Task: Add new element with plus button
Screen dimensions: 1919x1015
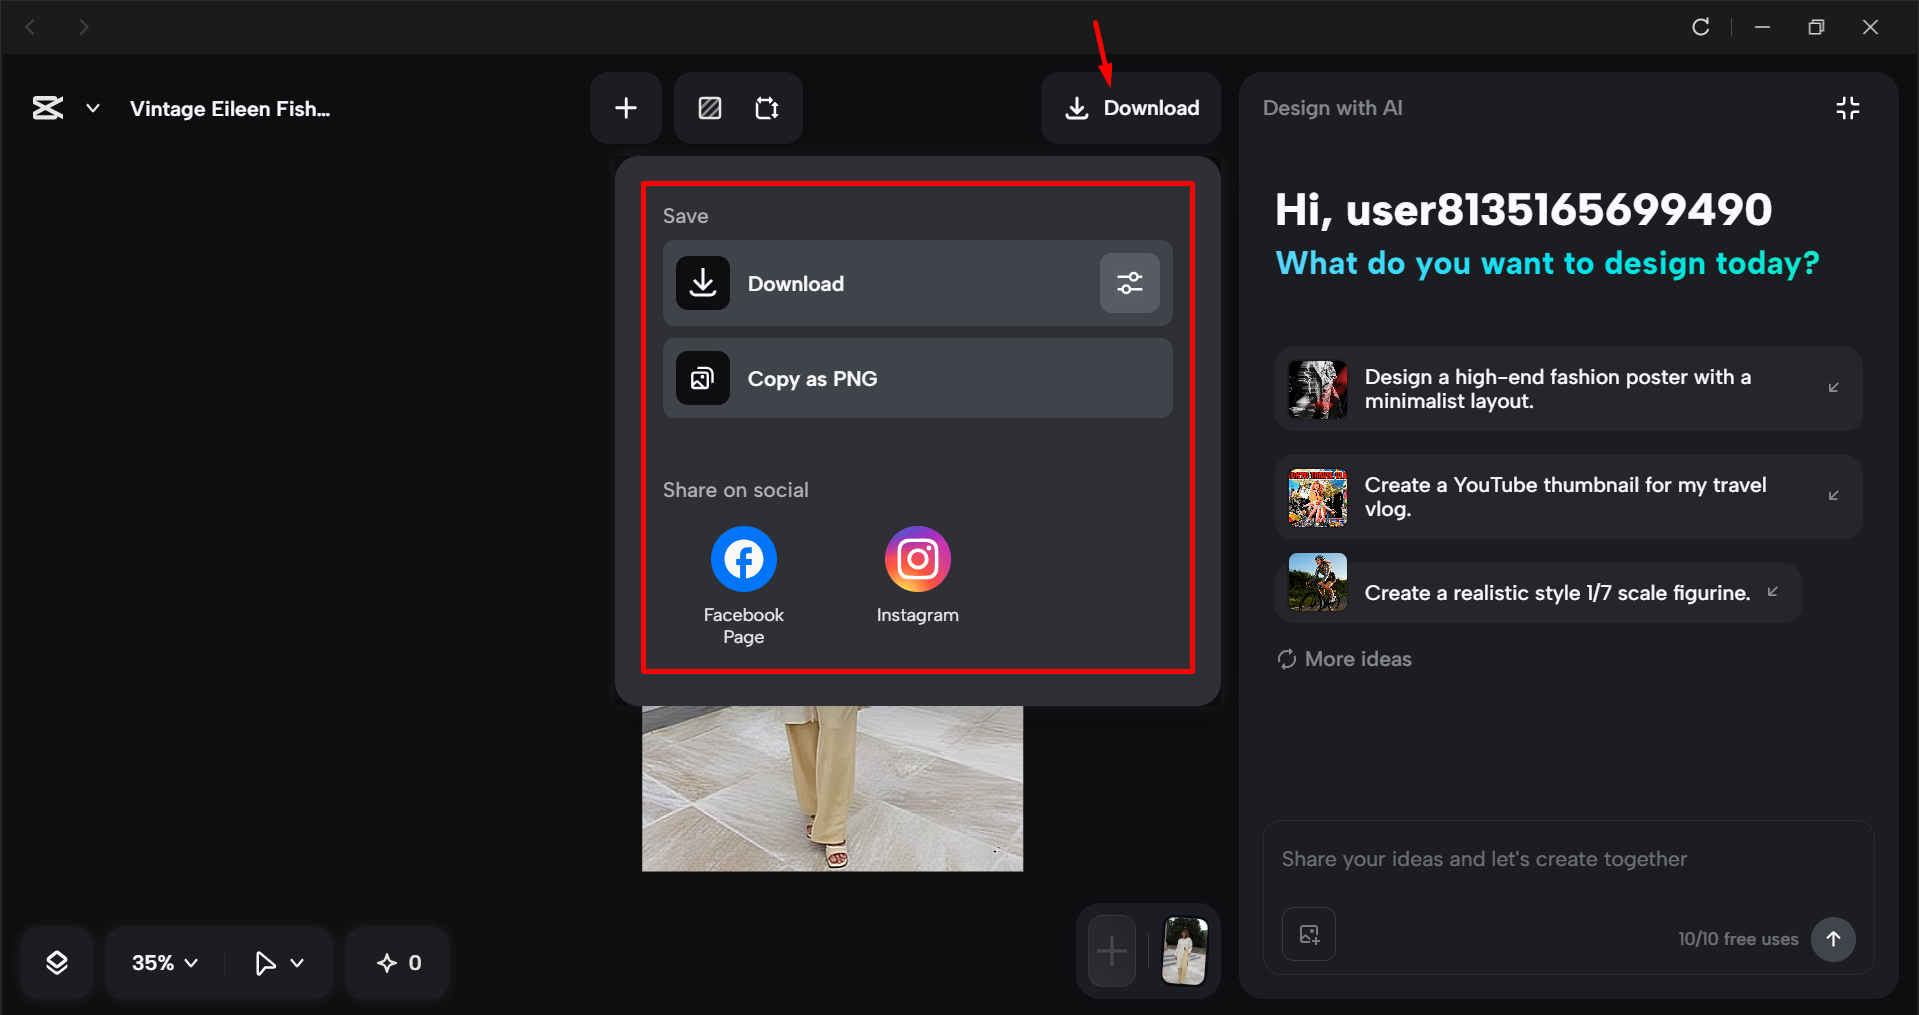Action: [626, 108]
